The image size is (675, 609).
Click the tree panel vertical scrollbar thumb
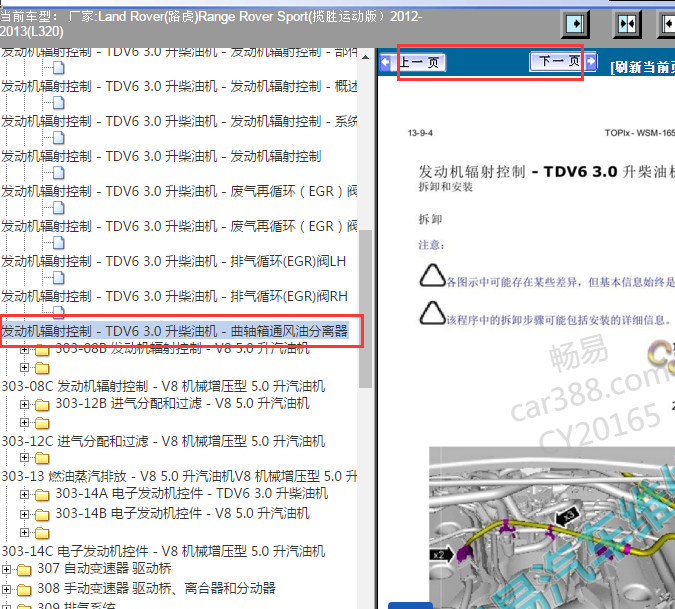pyautogui.click(x=365, y=309)
